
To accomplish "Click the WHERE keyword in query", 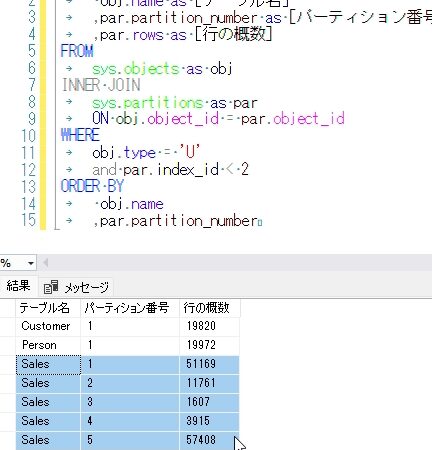I will click(80, 135).
